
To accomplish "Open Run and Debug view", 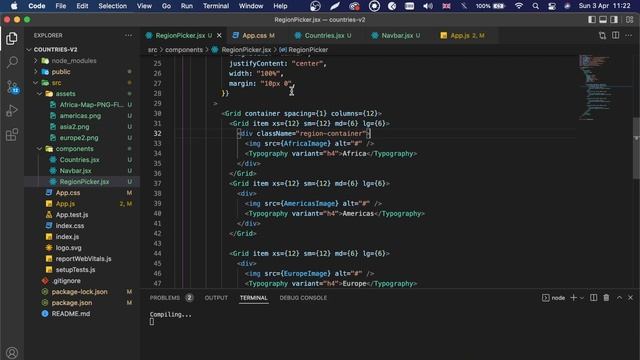I will coord(12,111).
